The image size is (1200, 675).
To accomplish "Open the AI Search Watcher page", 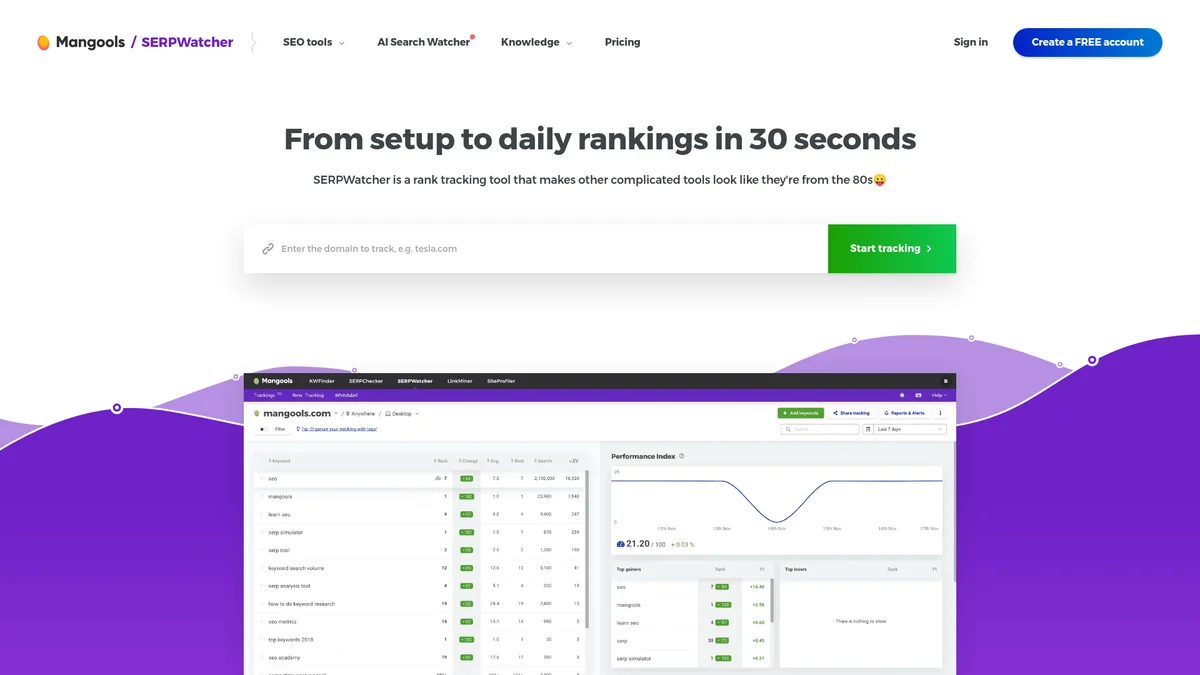I will tap(424, 42).
